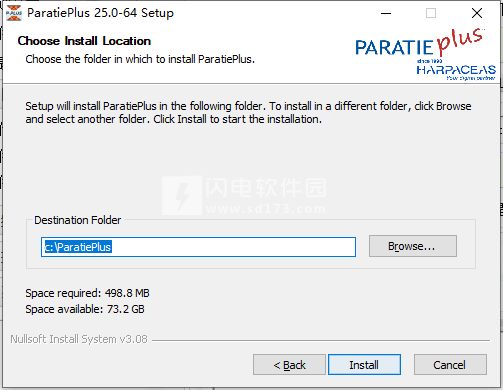Start installation with the Install button
This screenshot has width=503, height=390.
point(364,365)
